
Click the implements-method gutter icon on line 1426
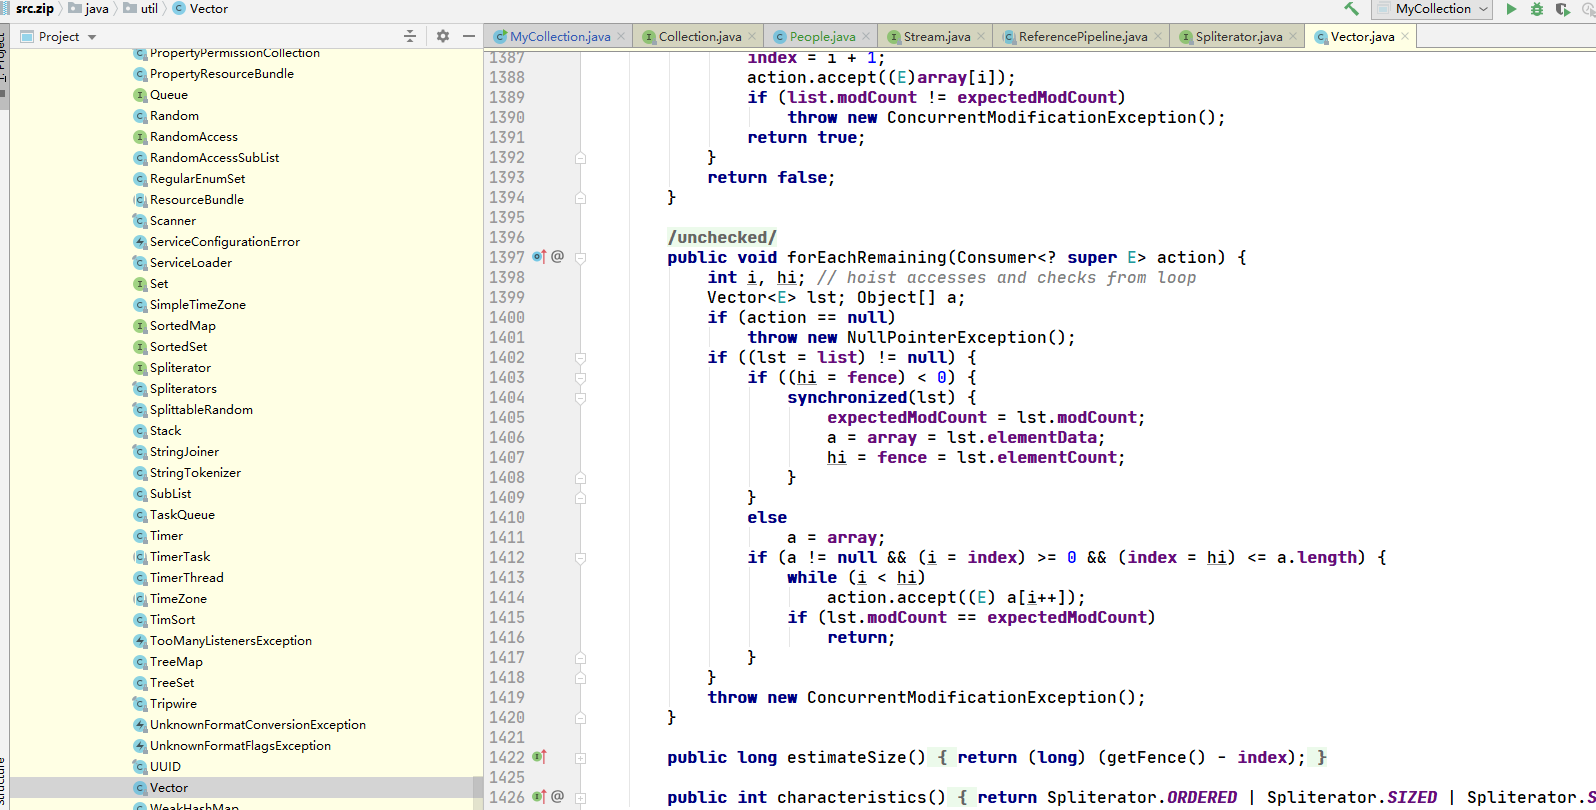[x=539, y=797]
